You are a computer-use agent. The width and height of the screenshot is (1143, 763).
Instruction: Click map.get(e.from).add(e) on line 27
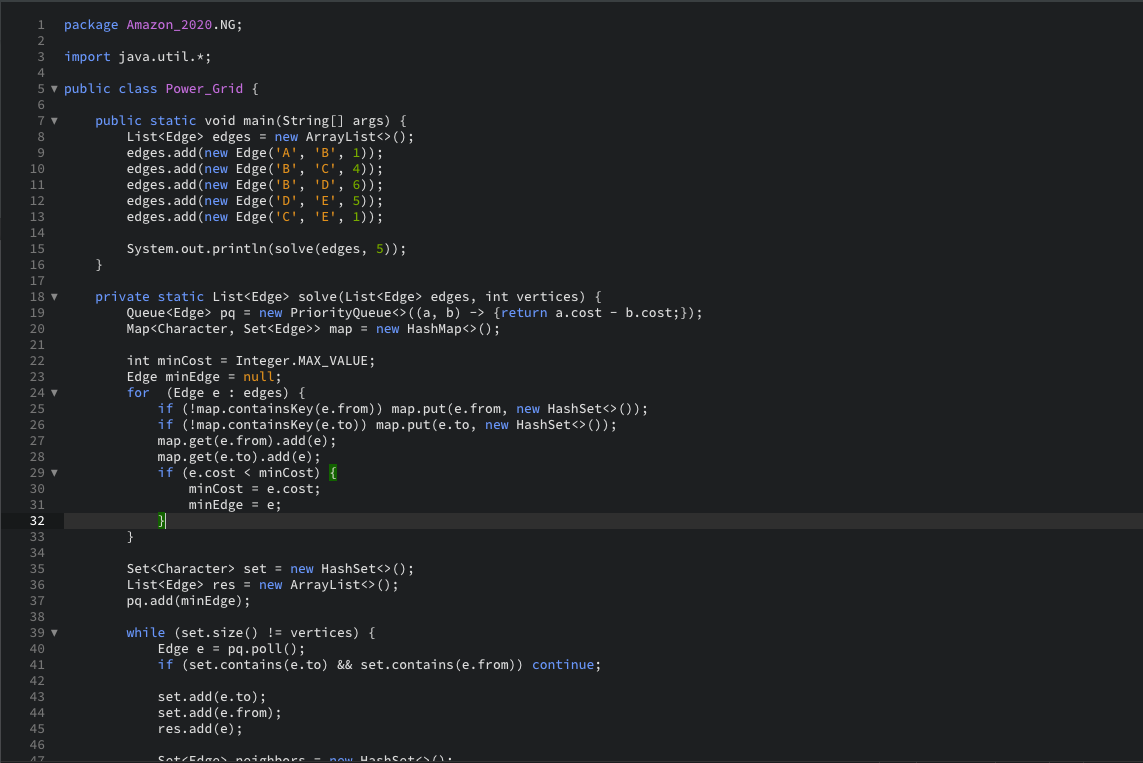pyautogui.click(x=243, y=442)
